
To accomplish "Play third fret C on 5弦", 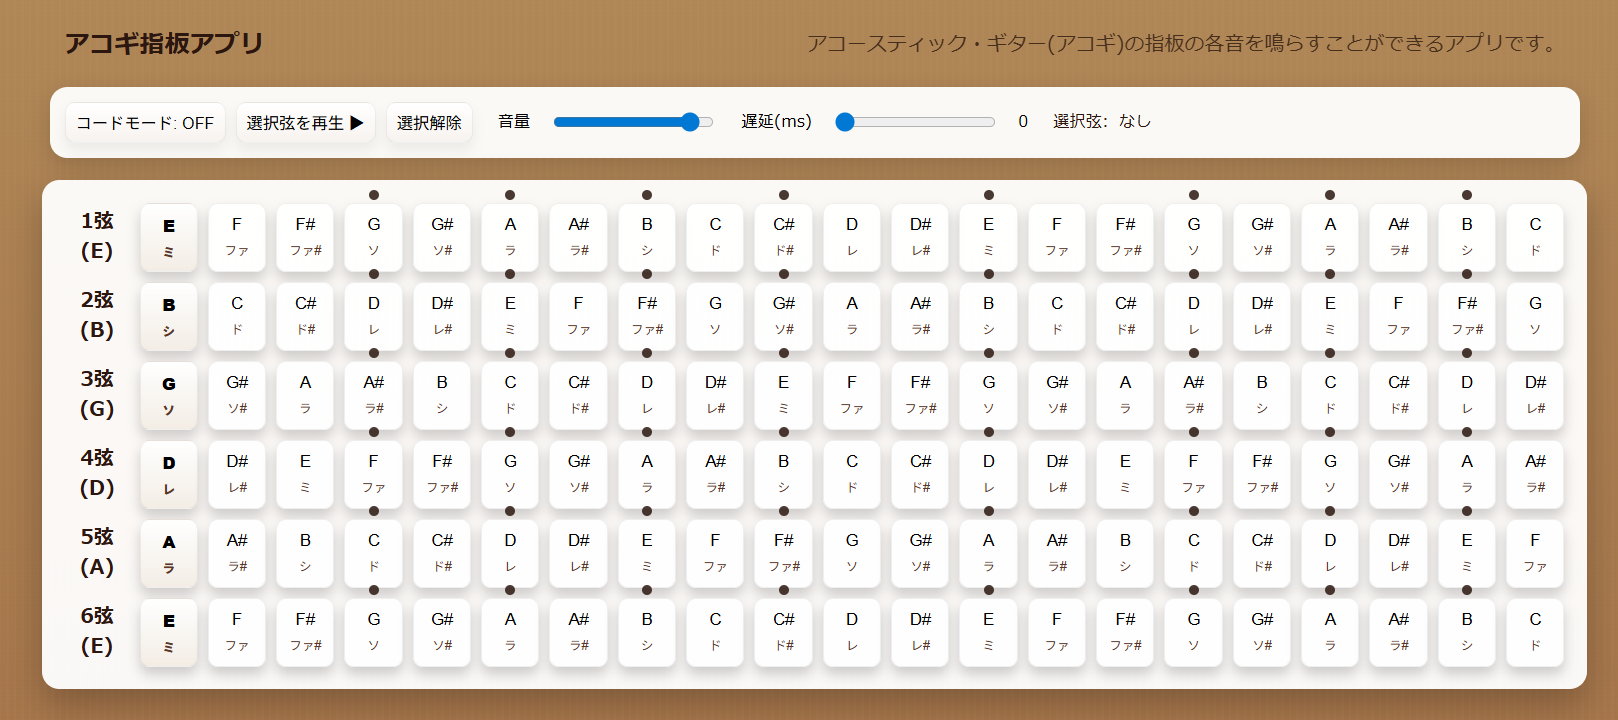I will point(374,554).
